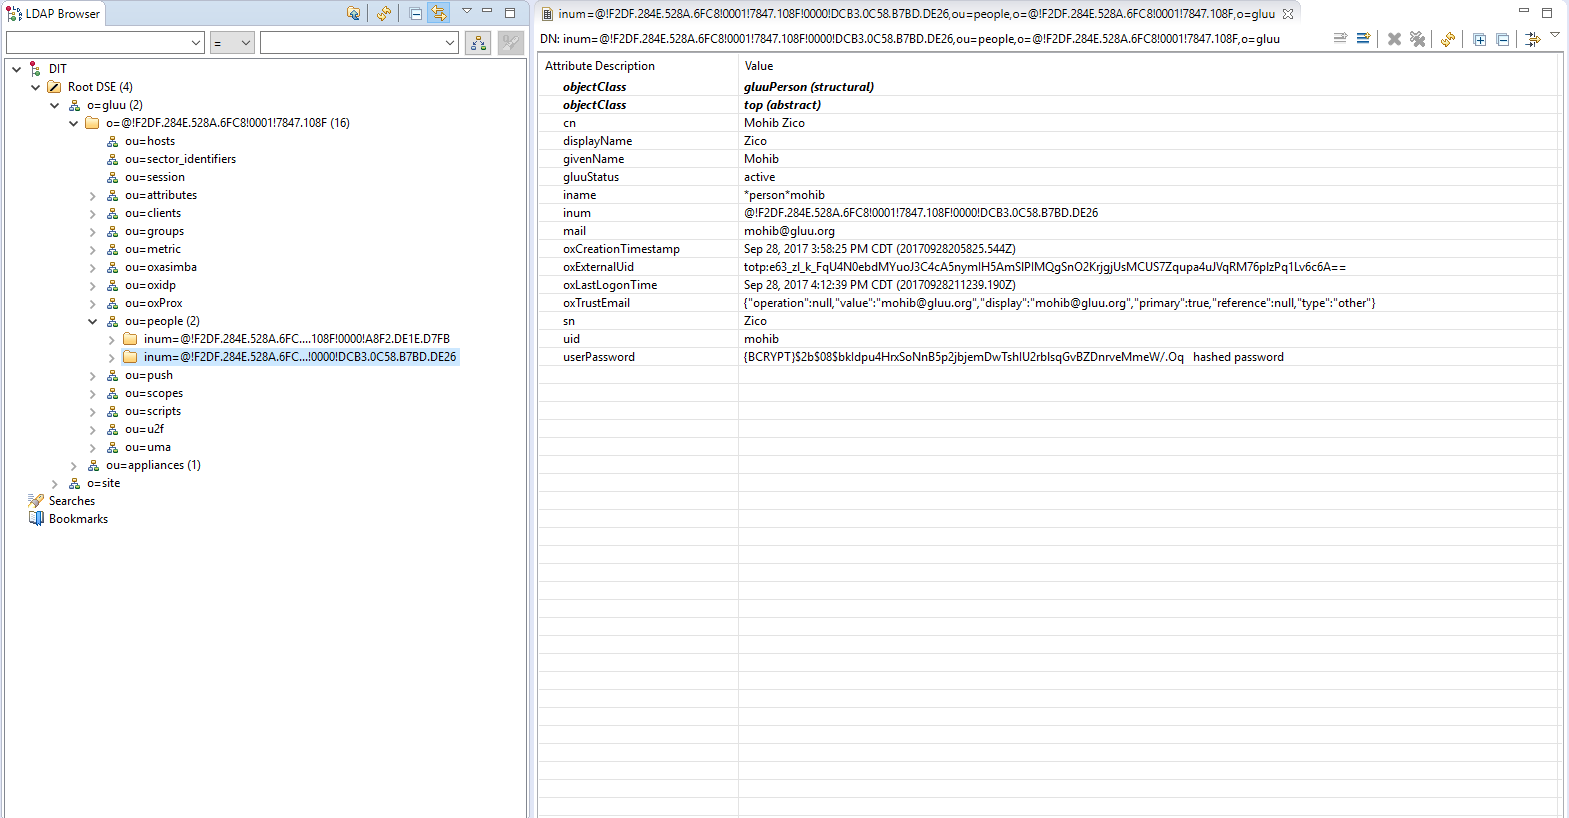Collapse all nodes in LDAP Browser toolbar
Image resolution: width=1569 pixels, height=818 pixels.
tap(416, 13)
